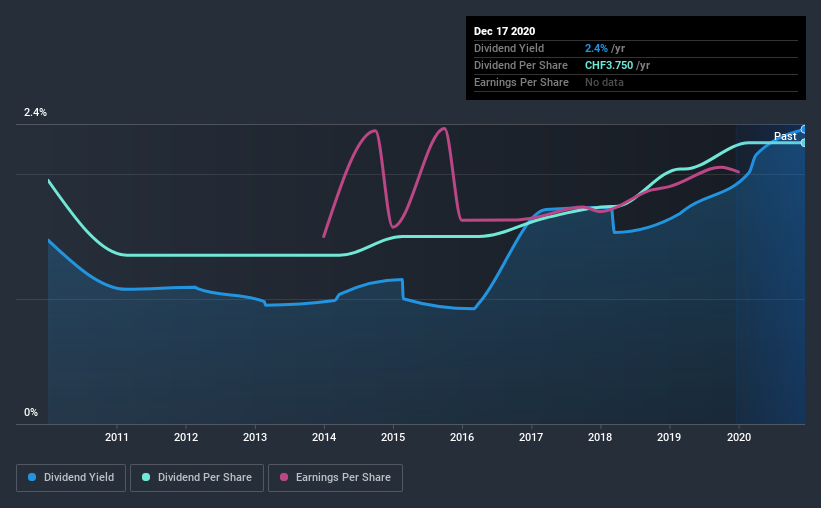Click the teal dot beside Dividend Per Share legend

tap(146, 478)
